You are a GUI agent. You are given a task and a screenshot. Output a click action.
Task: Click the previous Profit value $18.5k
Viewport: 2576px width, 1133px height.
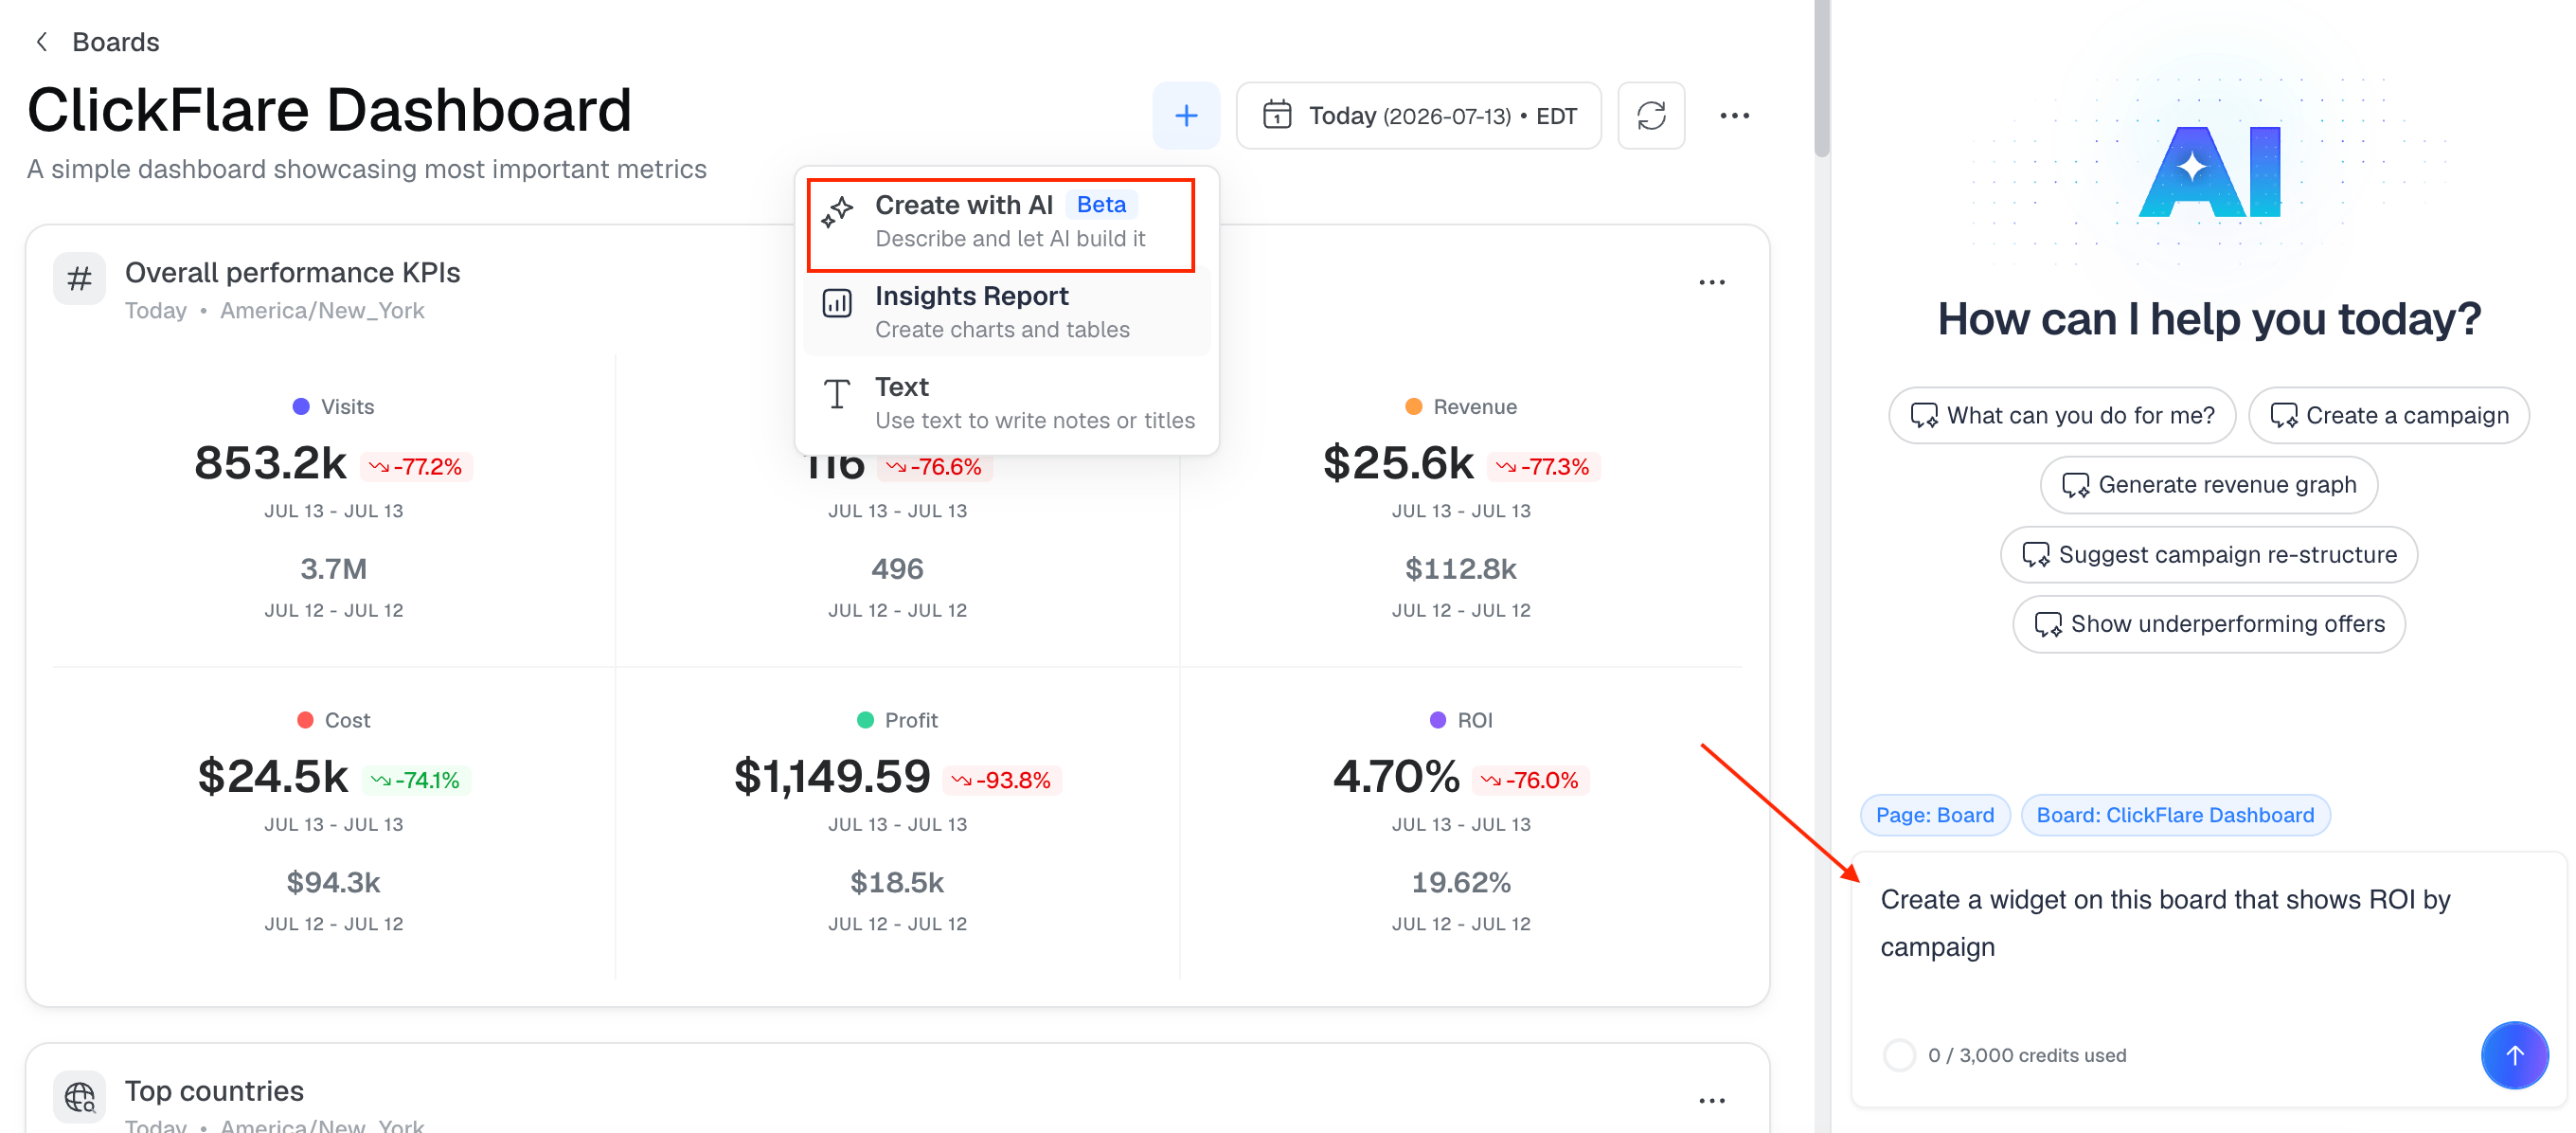tap(897, 883)
